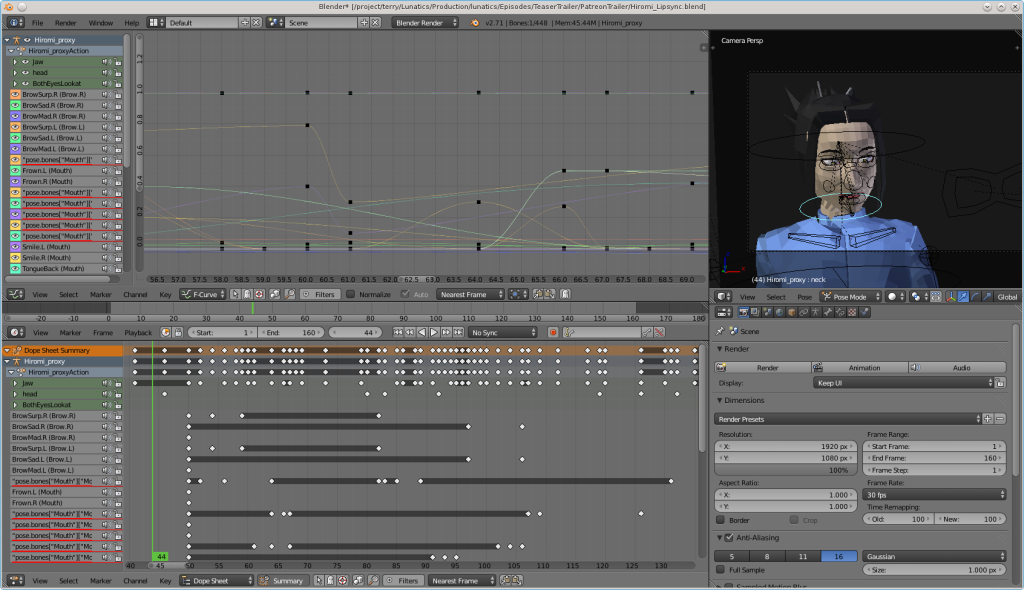1024x590 pixels.
Task: Select the 3D rotation manipulator icon
Action: (x=976, y=295)
